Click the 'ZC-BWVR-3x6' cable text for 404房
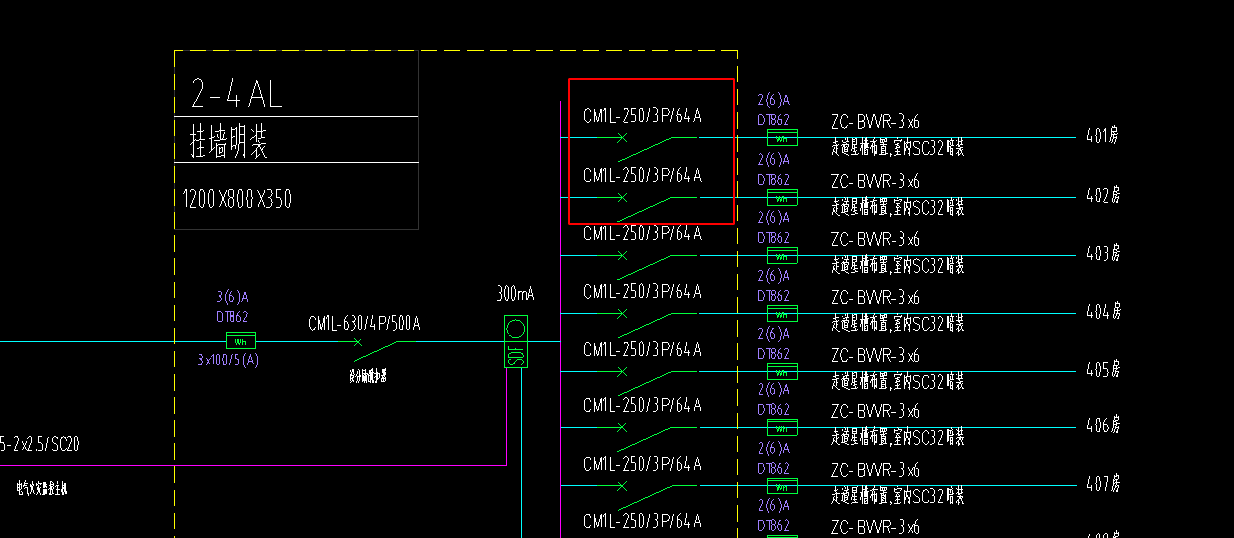Viewport: 1234px width, 538px height. [x=875, y=297]
